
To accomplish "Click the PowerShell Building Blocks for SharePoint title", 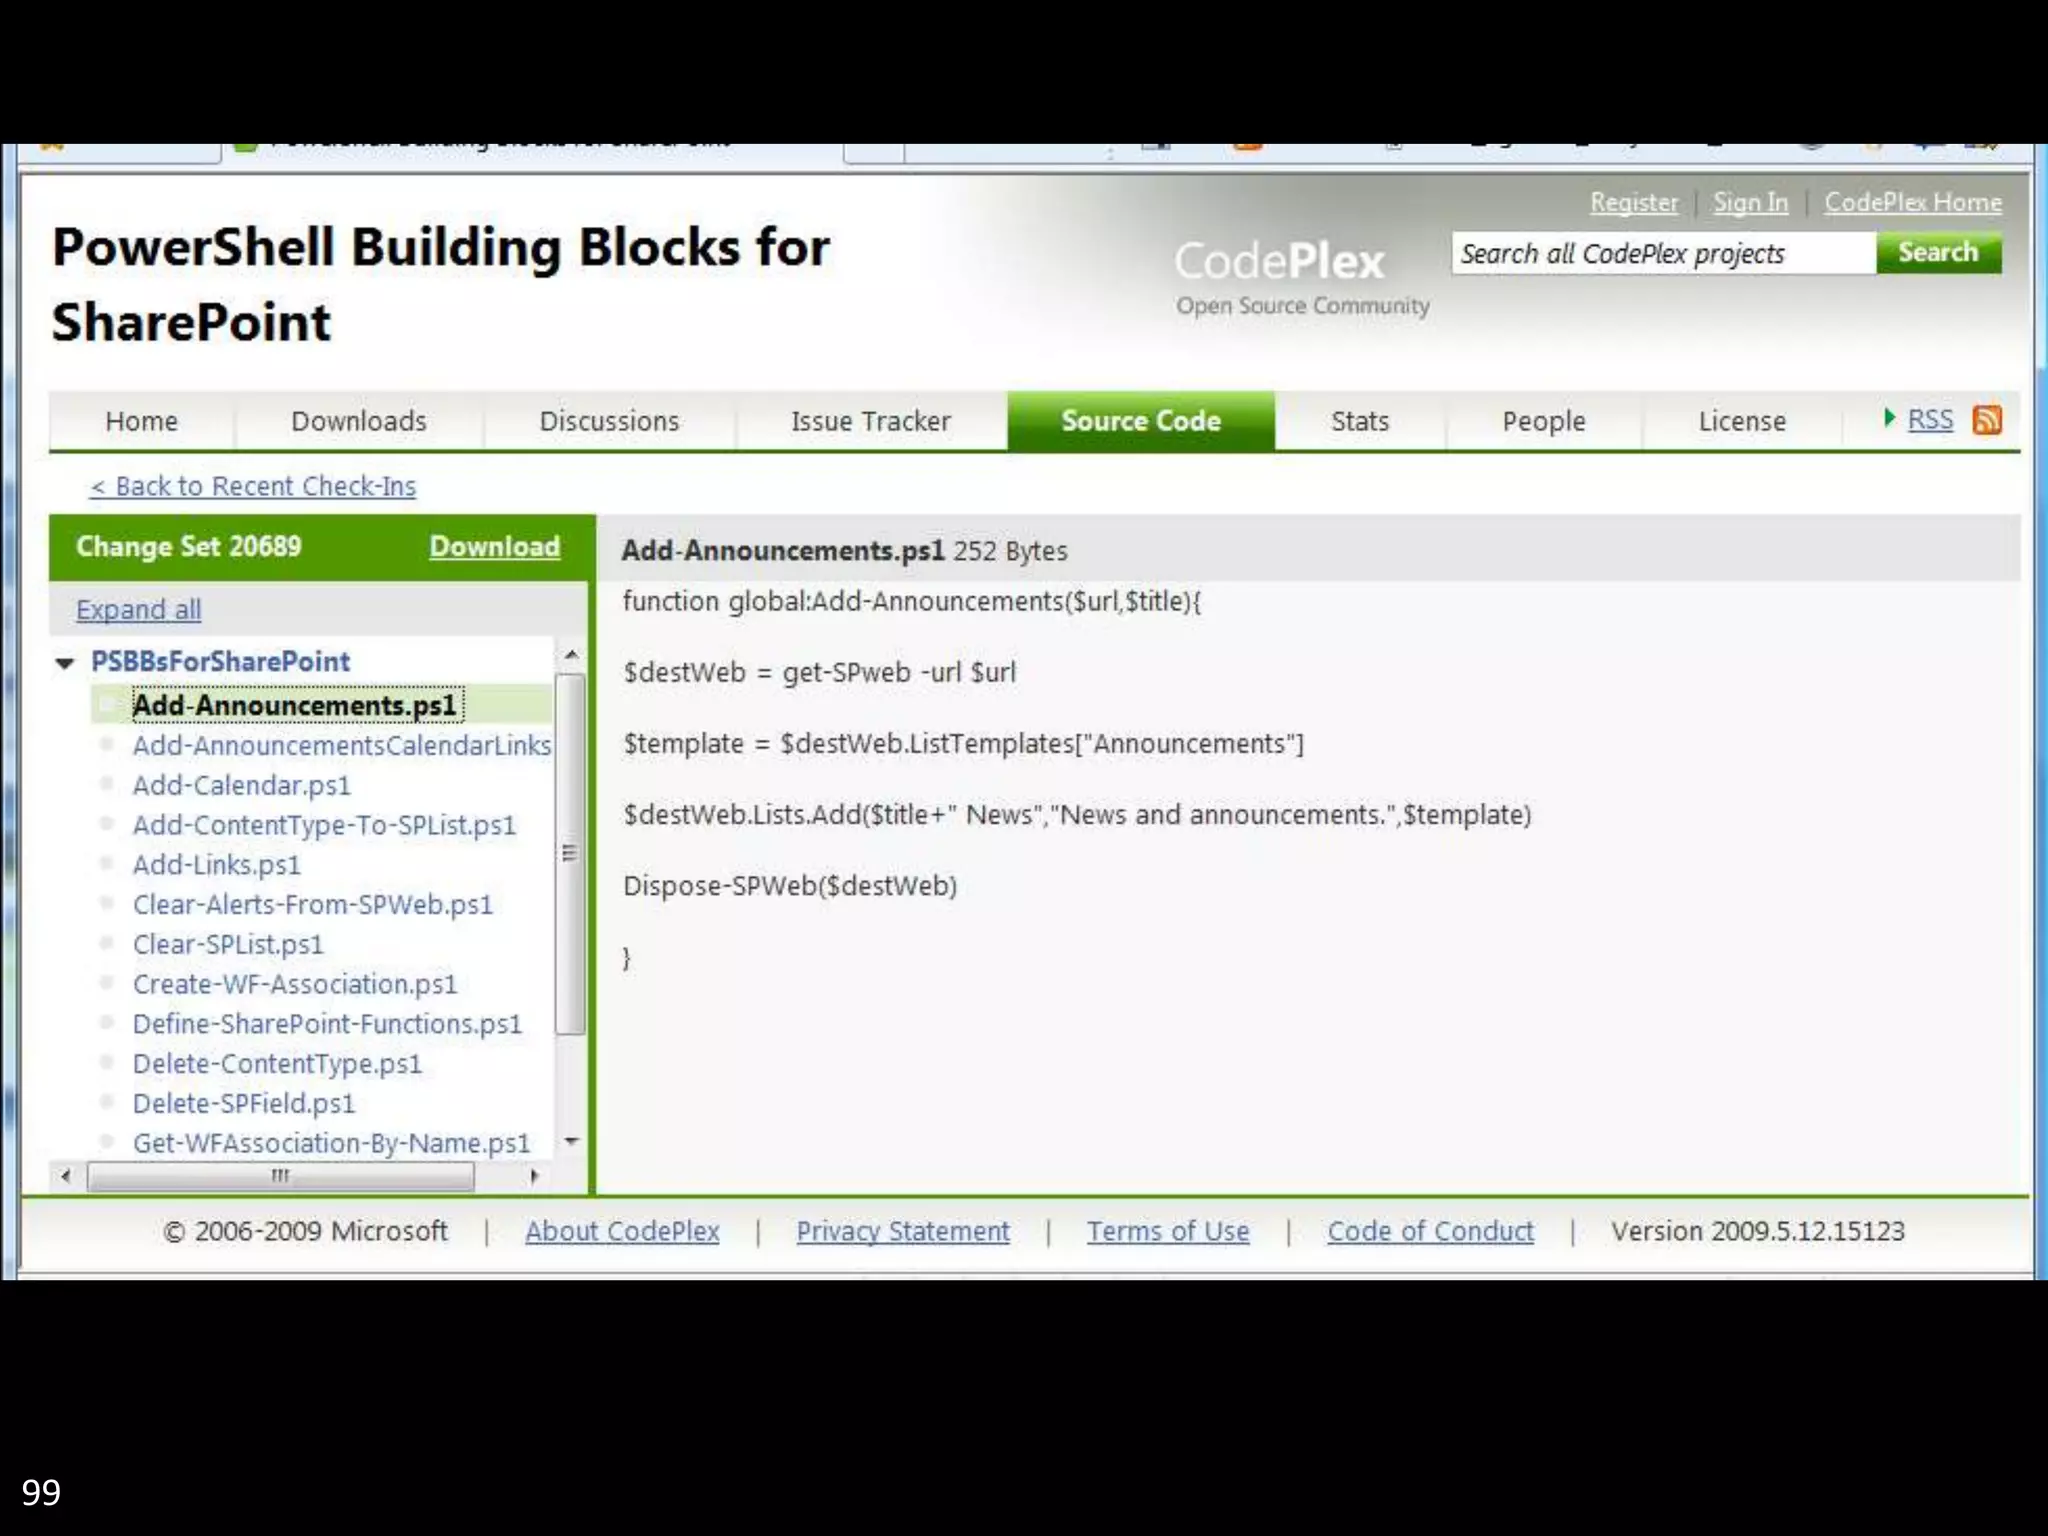I will pyautogui.click(x=441, y=285).
